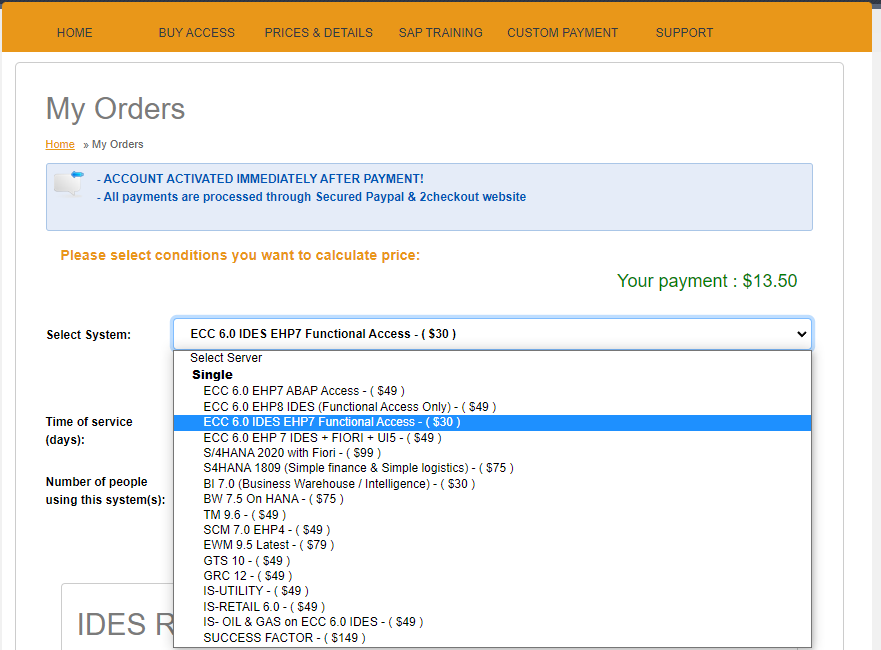Open PRICES & DETAILS menu item

coord(319,33)
